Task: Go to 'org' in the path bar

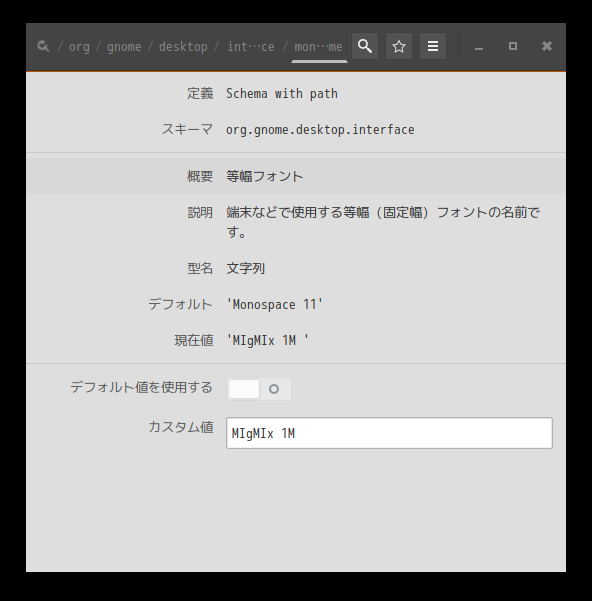Action: coord(79,47)
